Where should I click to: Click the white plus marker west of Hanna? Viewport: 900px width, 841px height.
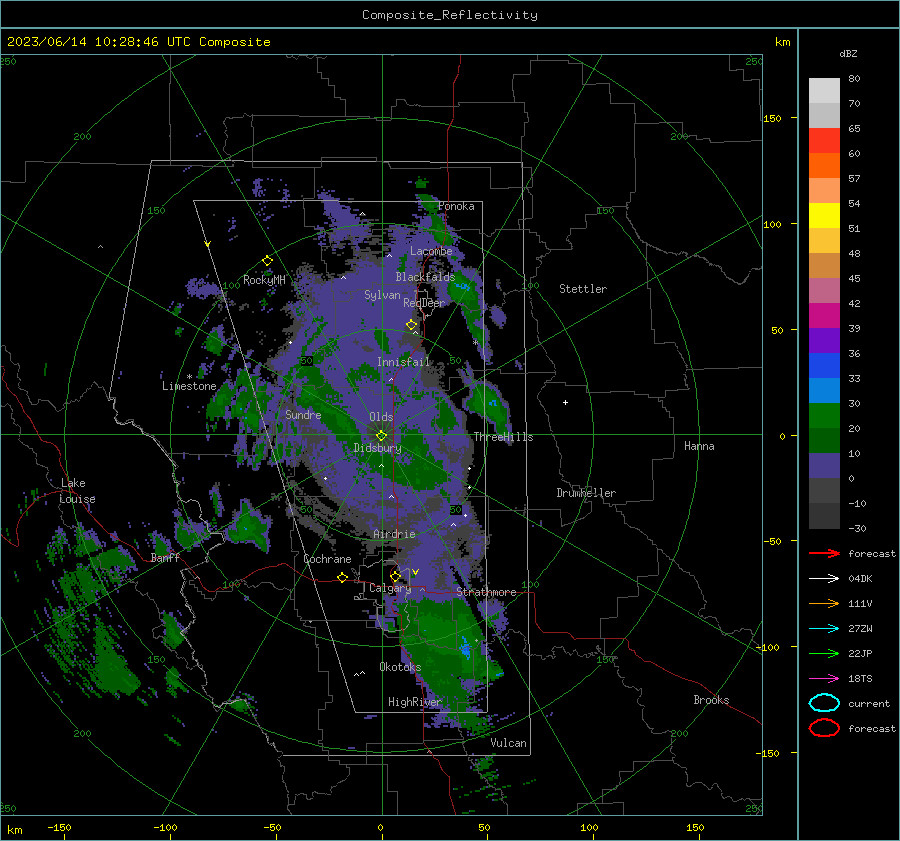tap(565, 402)
